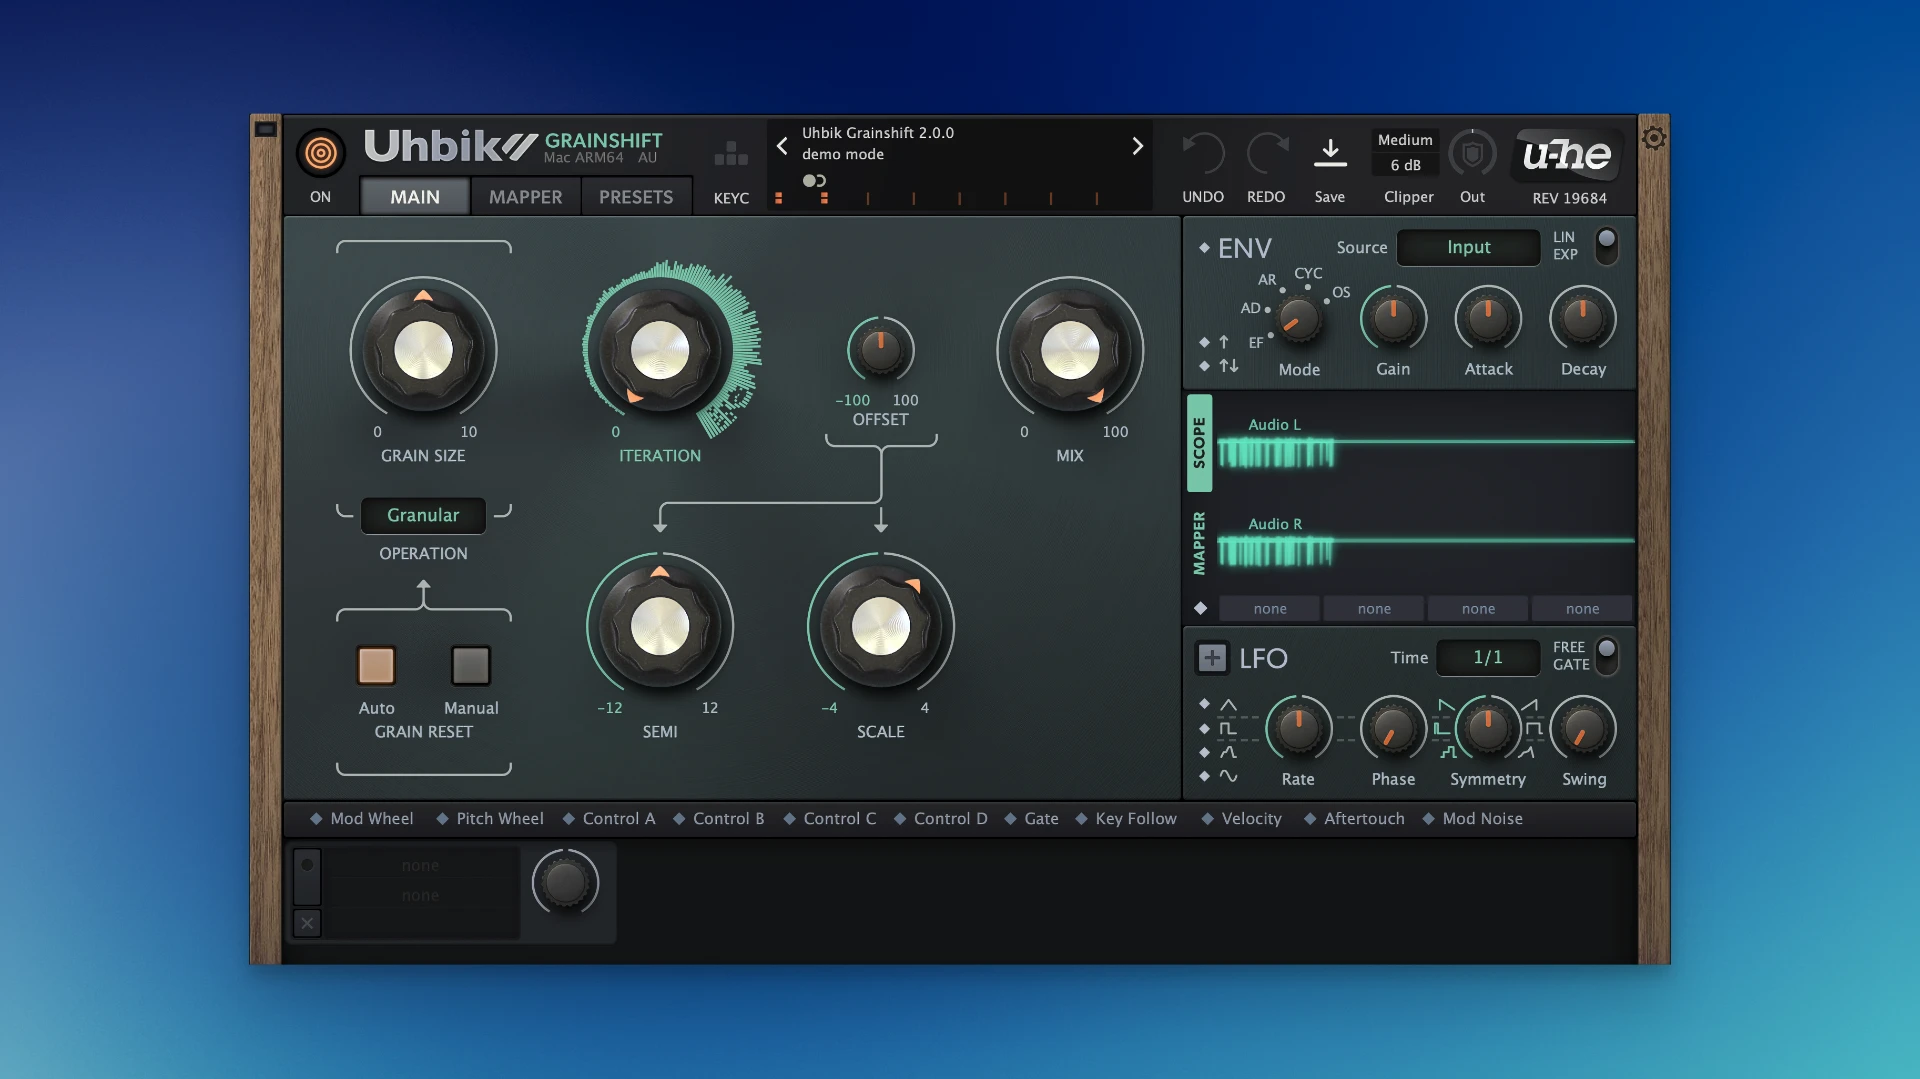Click the Auto grain reset button
This screenshot has width=1920, height=1079.
tap(376, 666)
